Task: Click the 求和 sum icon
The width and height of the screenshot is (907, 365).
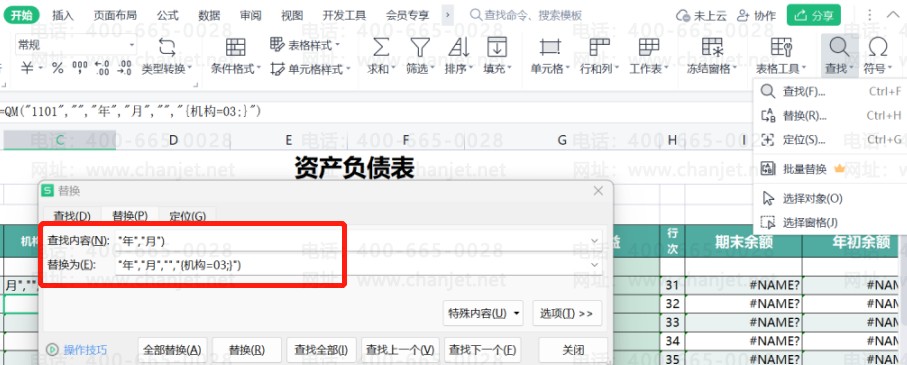Action: [x=381, y=47]
